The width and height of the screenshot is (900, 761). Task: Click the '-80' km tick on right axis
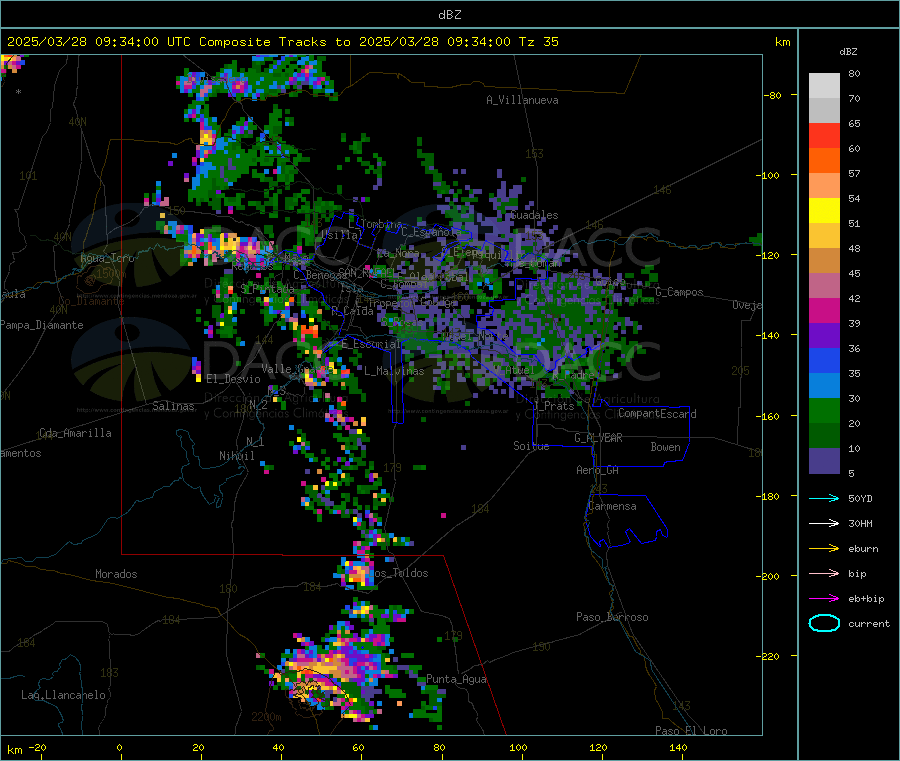(773, 95)
